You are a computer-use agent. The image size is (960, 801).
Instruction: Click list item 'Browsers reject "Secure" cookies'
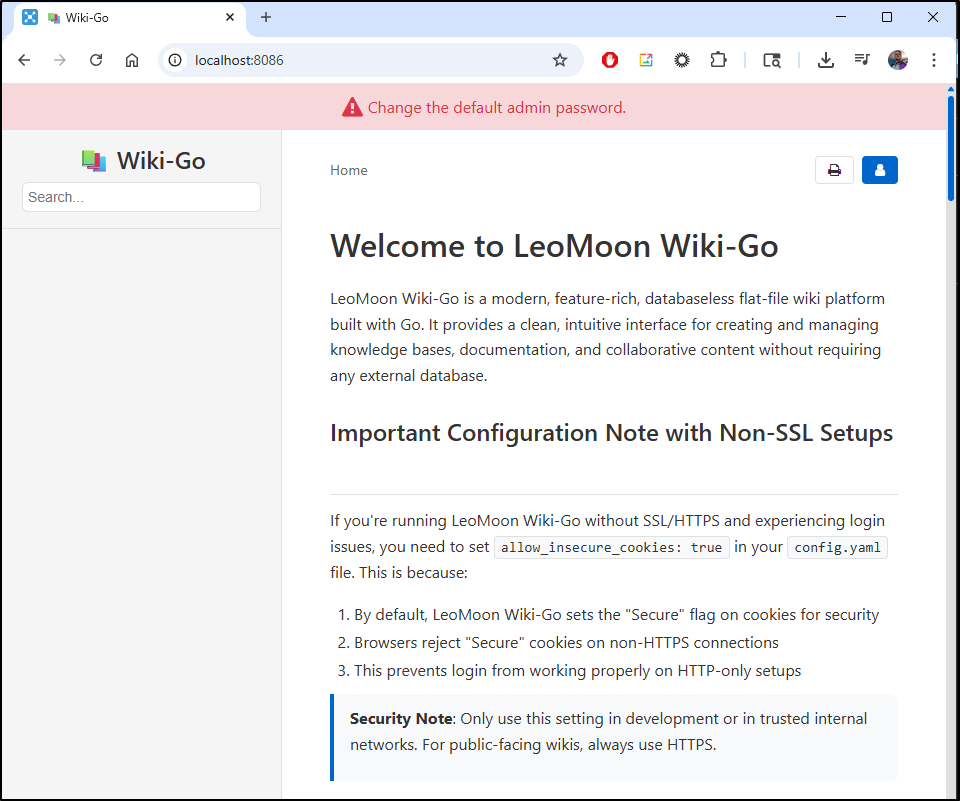point(566,642)
